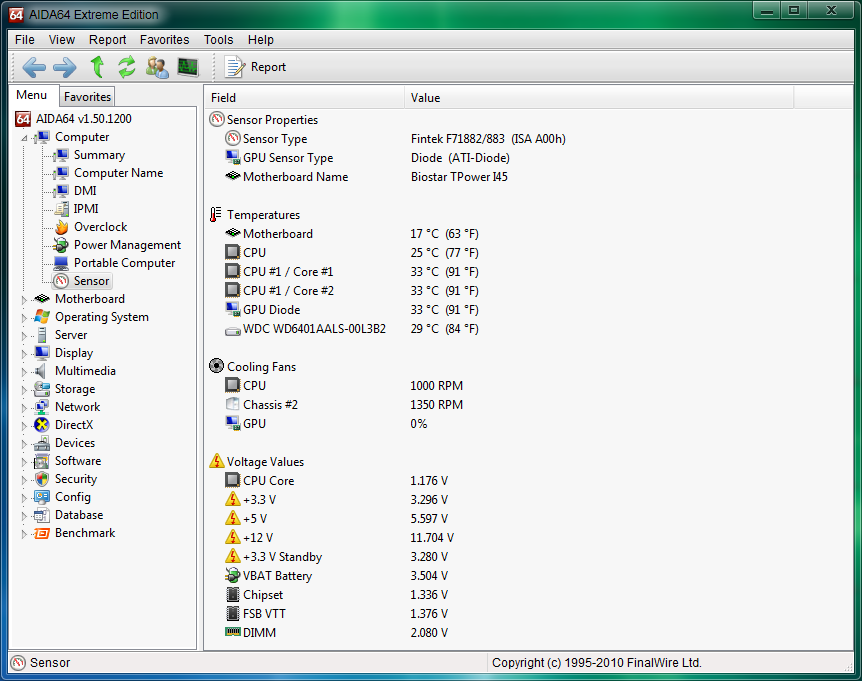This screenshot has height=681, width=862.
Task: Click the DirectX yellow X icon
Action: tap(42, 425)
